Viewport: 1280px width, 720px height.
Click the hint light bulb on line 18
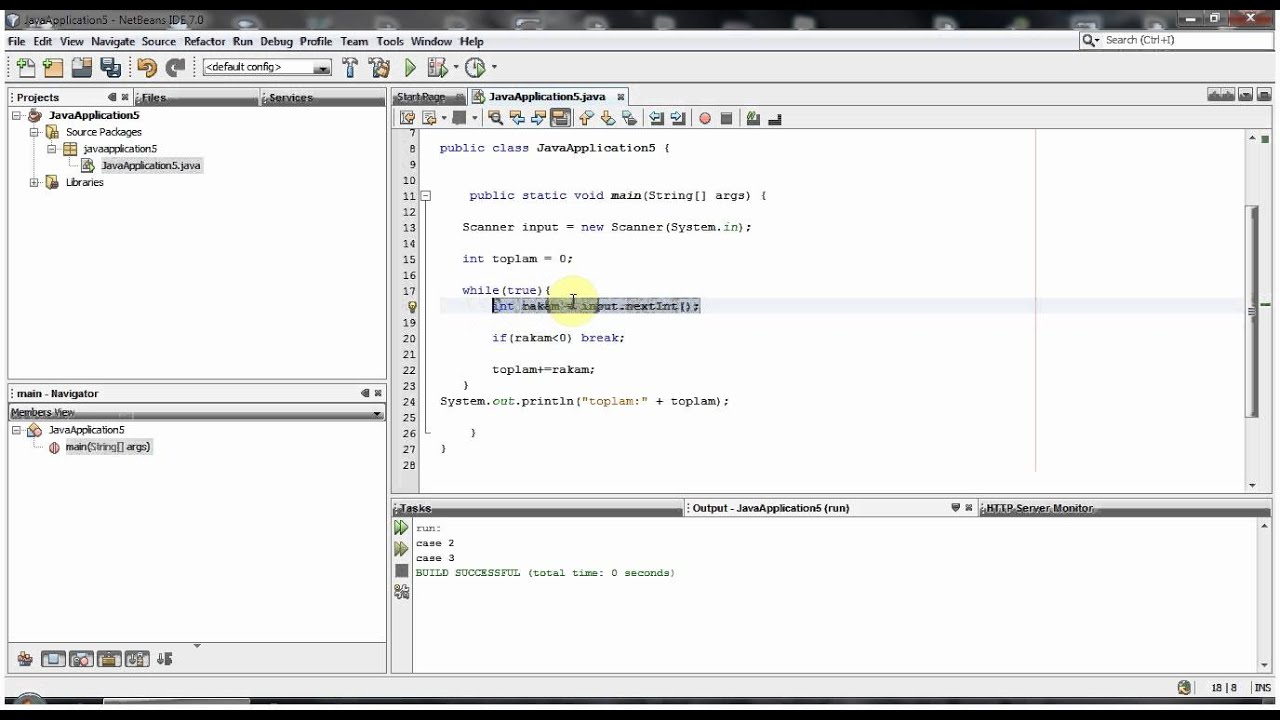coord(412,306)
